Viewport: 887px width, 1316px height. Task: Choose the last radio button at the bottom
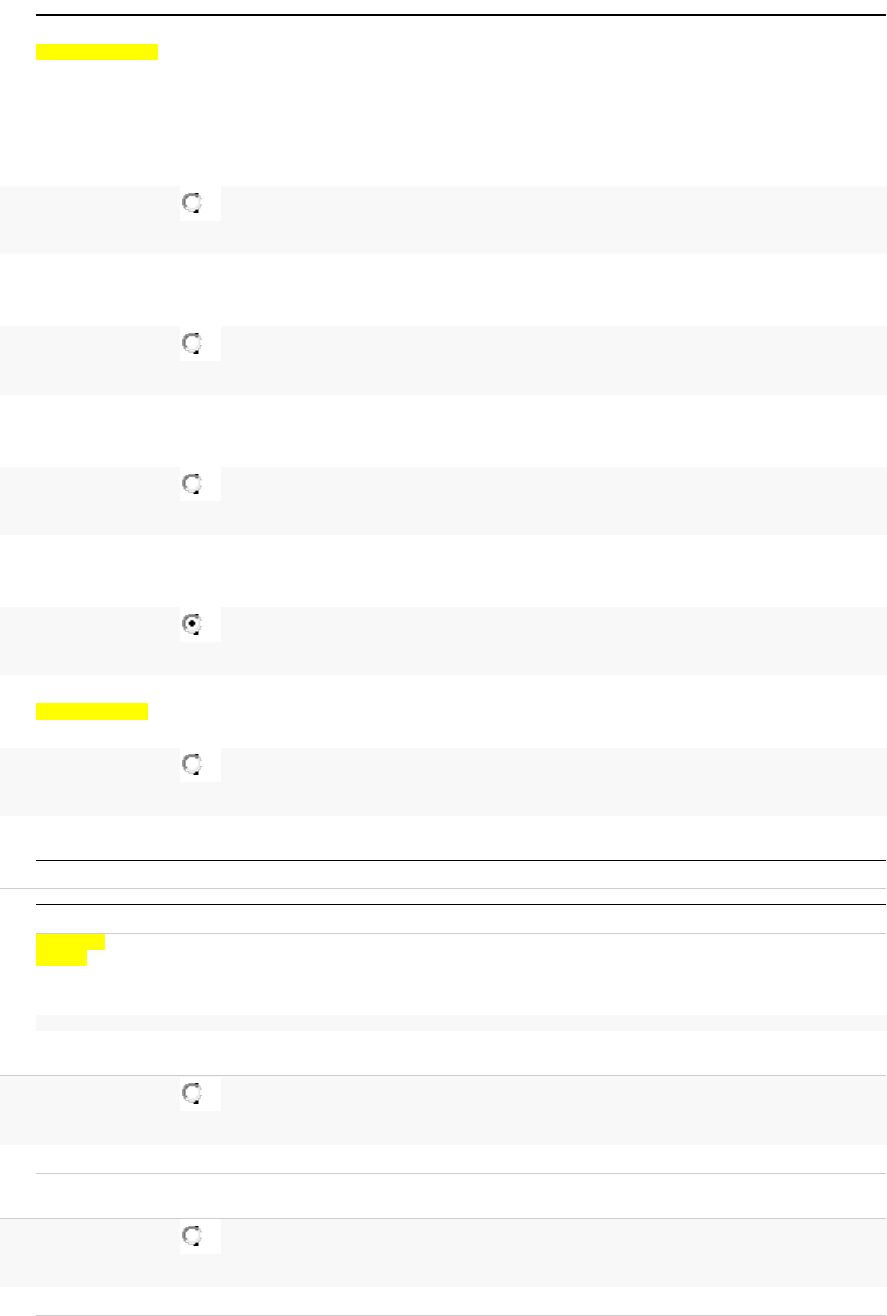[x=192, y=1237]
